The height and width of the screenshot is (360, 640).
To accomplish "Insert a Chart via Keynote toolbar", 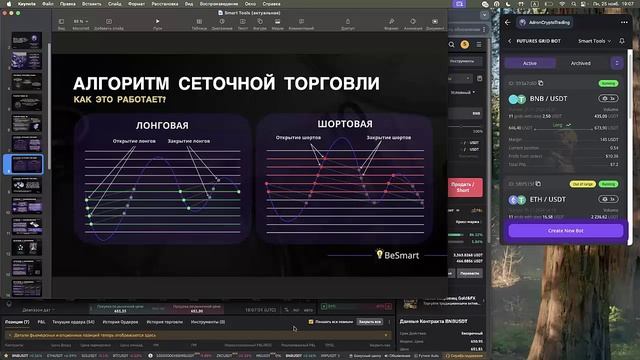I will click(222, 21).
